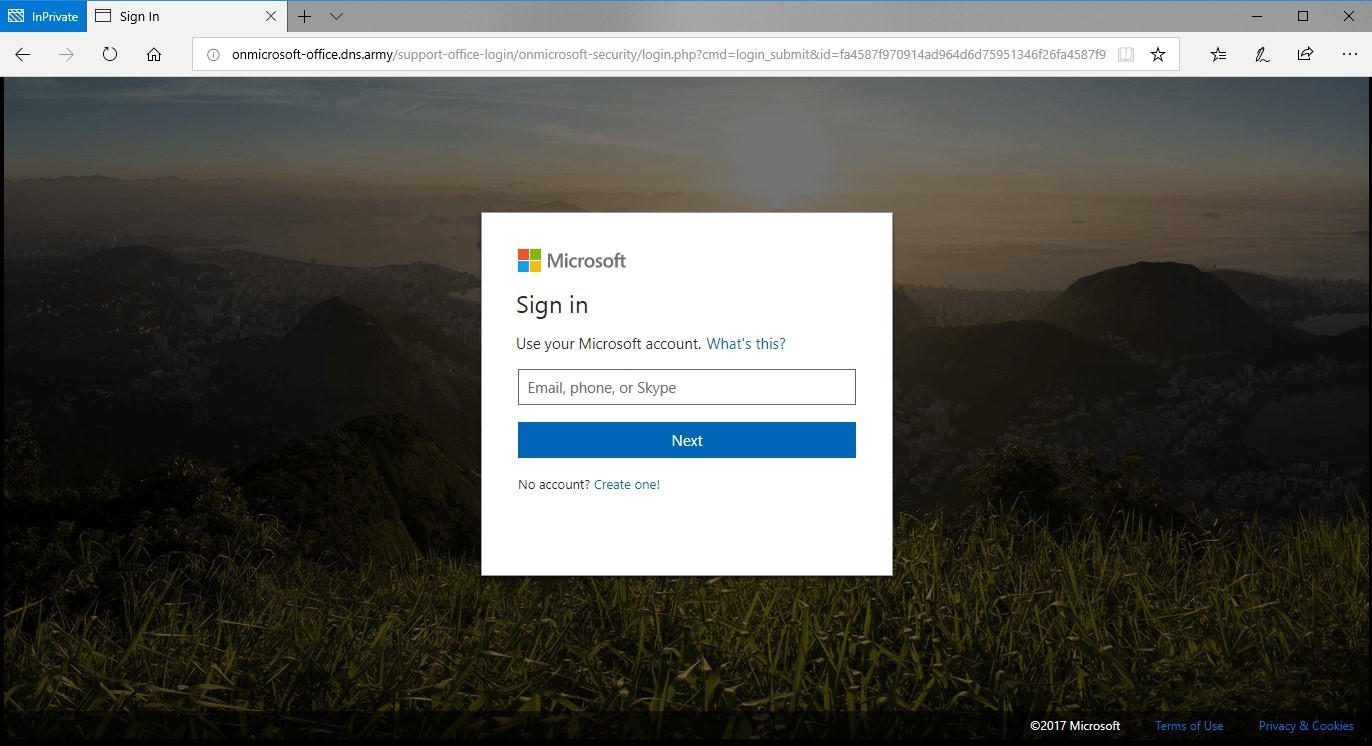This screenshot has width=1372, height=746.
Task: Go forward with the forward arrow
Action: (66, 55)
